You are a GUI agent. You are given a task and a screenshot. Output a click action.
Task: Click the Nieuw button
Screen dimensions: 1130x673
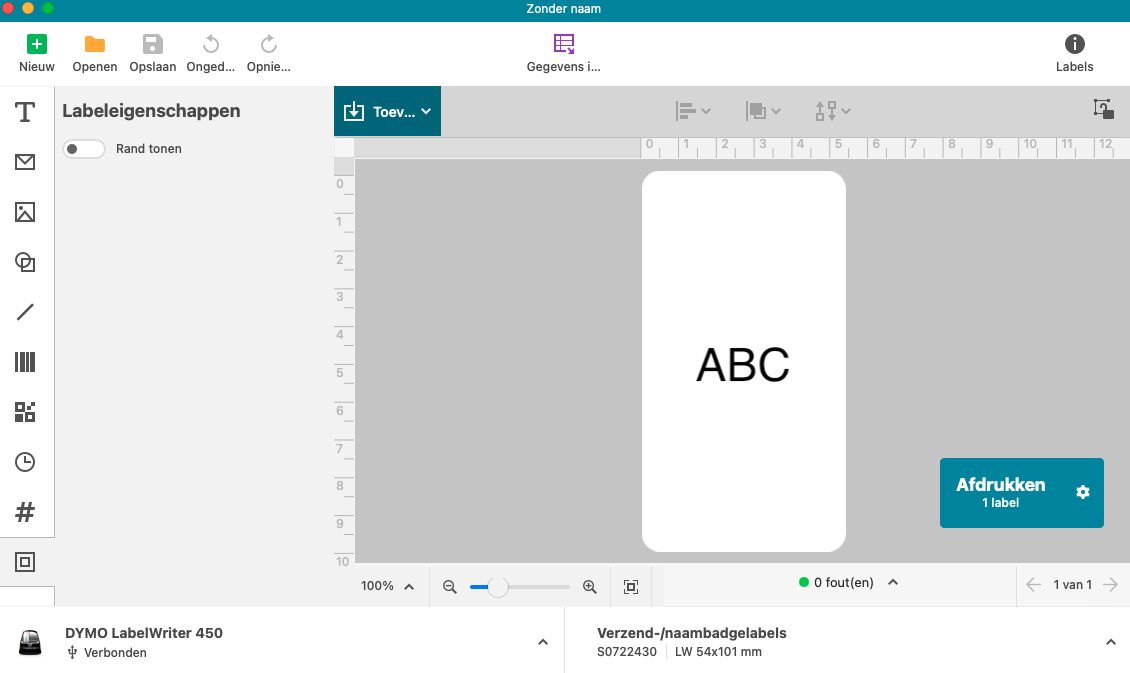coord(37,54)
